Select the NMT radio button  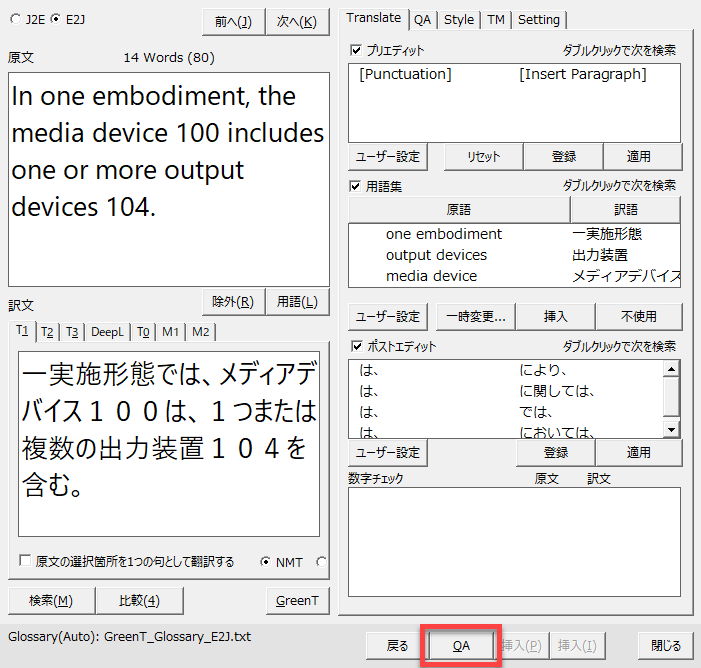pos(265,562)
